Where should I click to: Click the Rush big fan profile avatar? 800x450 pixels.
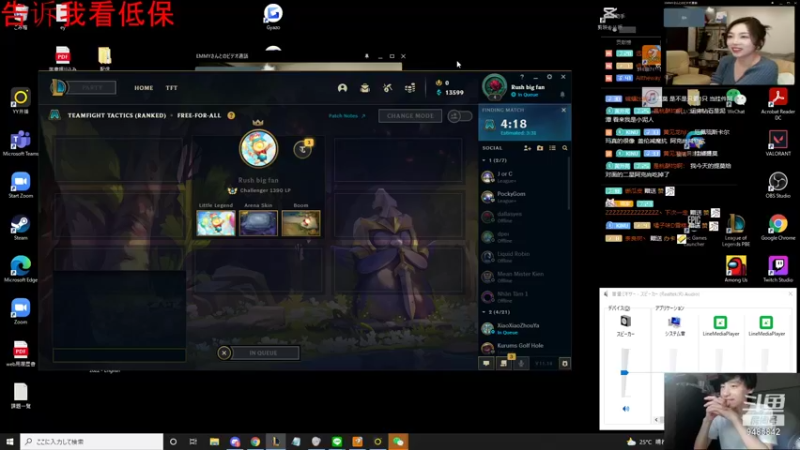494,87
